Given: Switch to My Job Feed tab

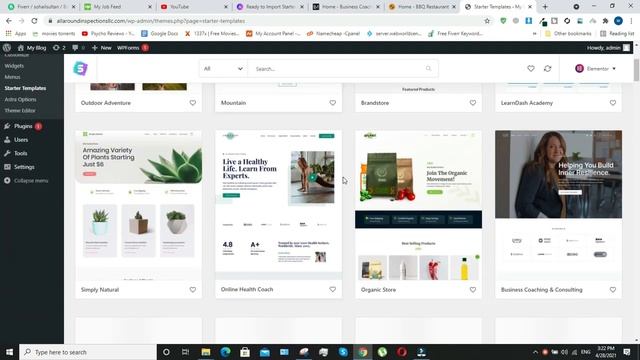Looking at the screenshot, I should point(118,7).
